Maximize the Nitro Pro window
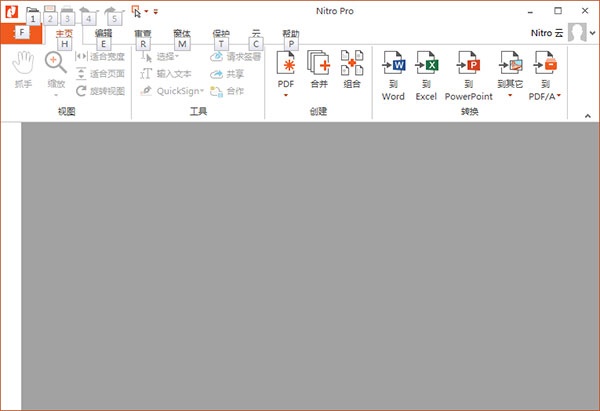Screen dimensions: 600x411 click(558, 11)
